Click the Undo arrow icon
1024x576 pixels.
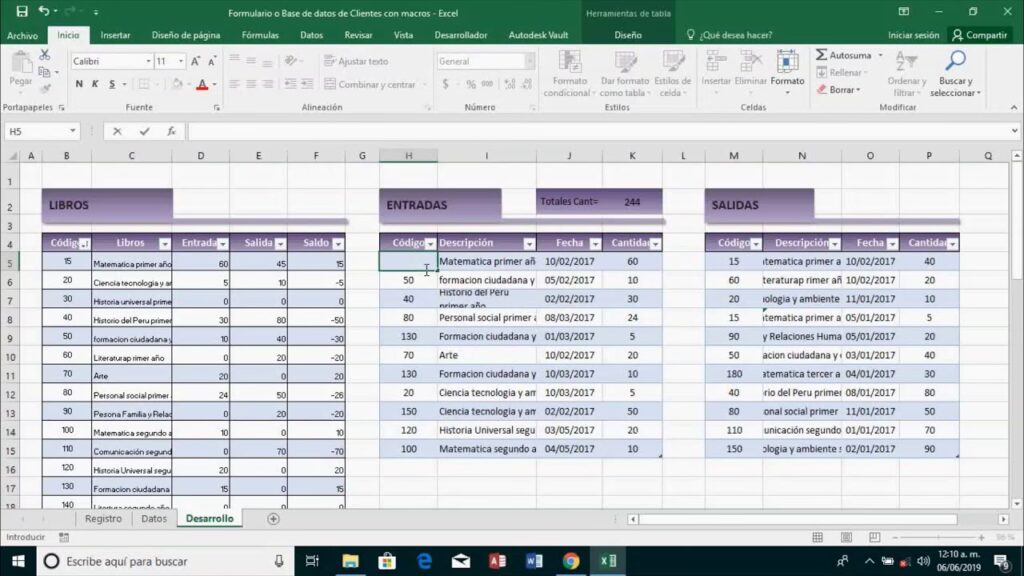[x=44, y=11]
